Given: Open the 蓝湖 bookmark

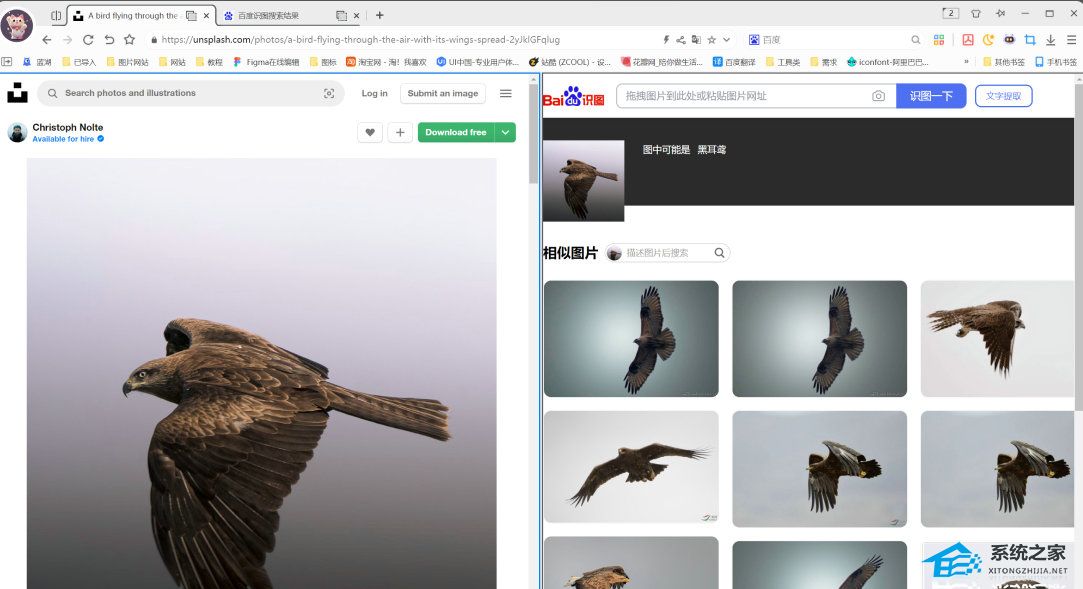Looking at the screenshot, I should click(37, 62).
